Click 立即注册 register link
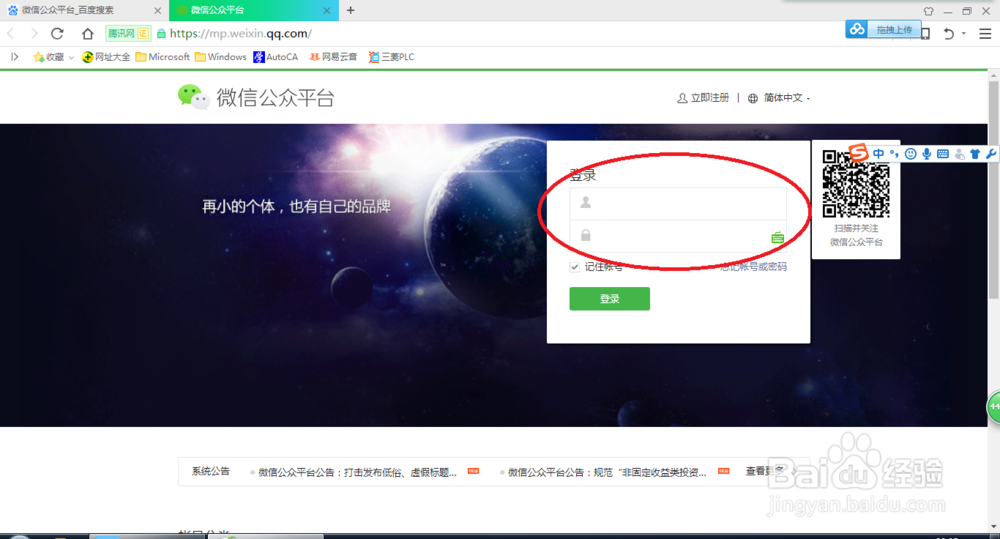Image resolution: width=1000 pixels, height=539 pixels. 703,98
